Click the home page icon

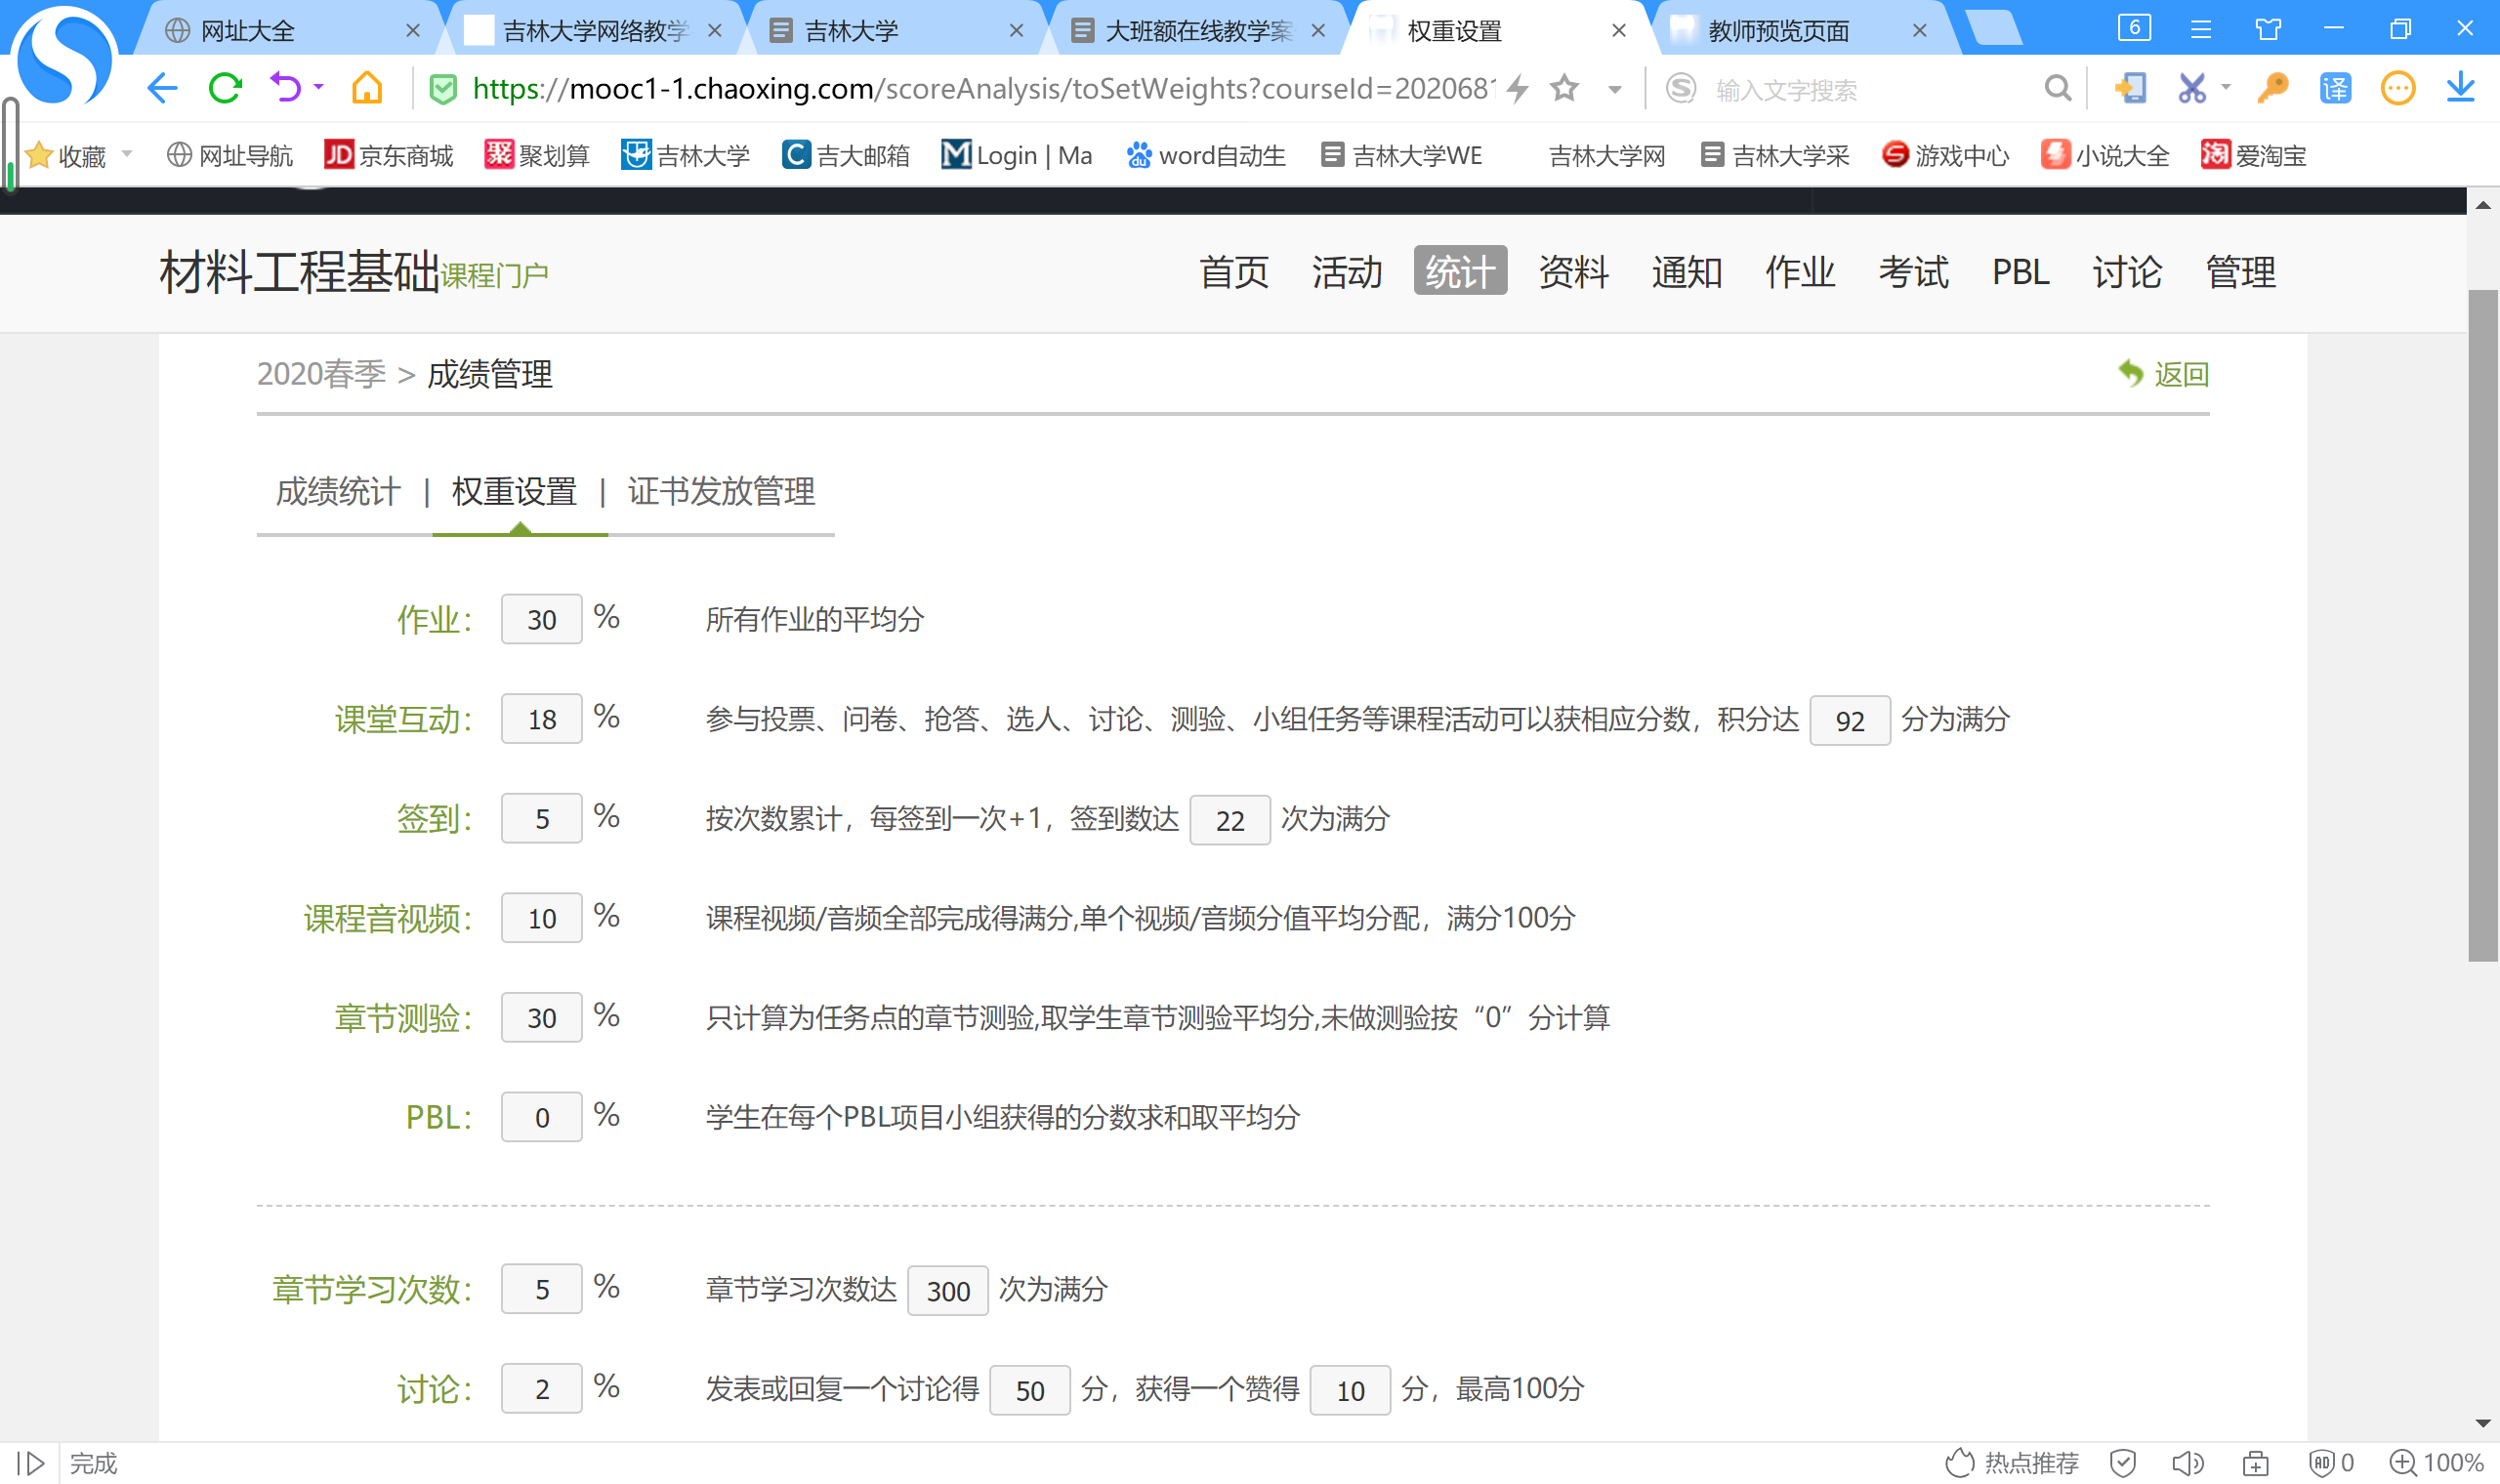[367, 88]
